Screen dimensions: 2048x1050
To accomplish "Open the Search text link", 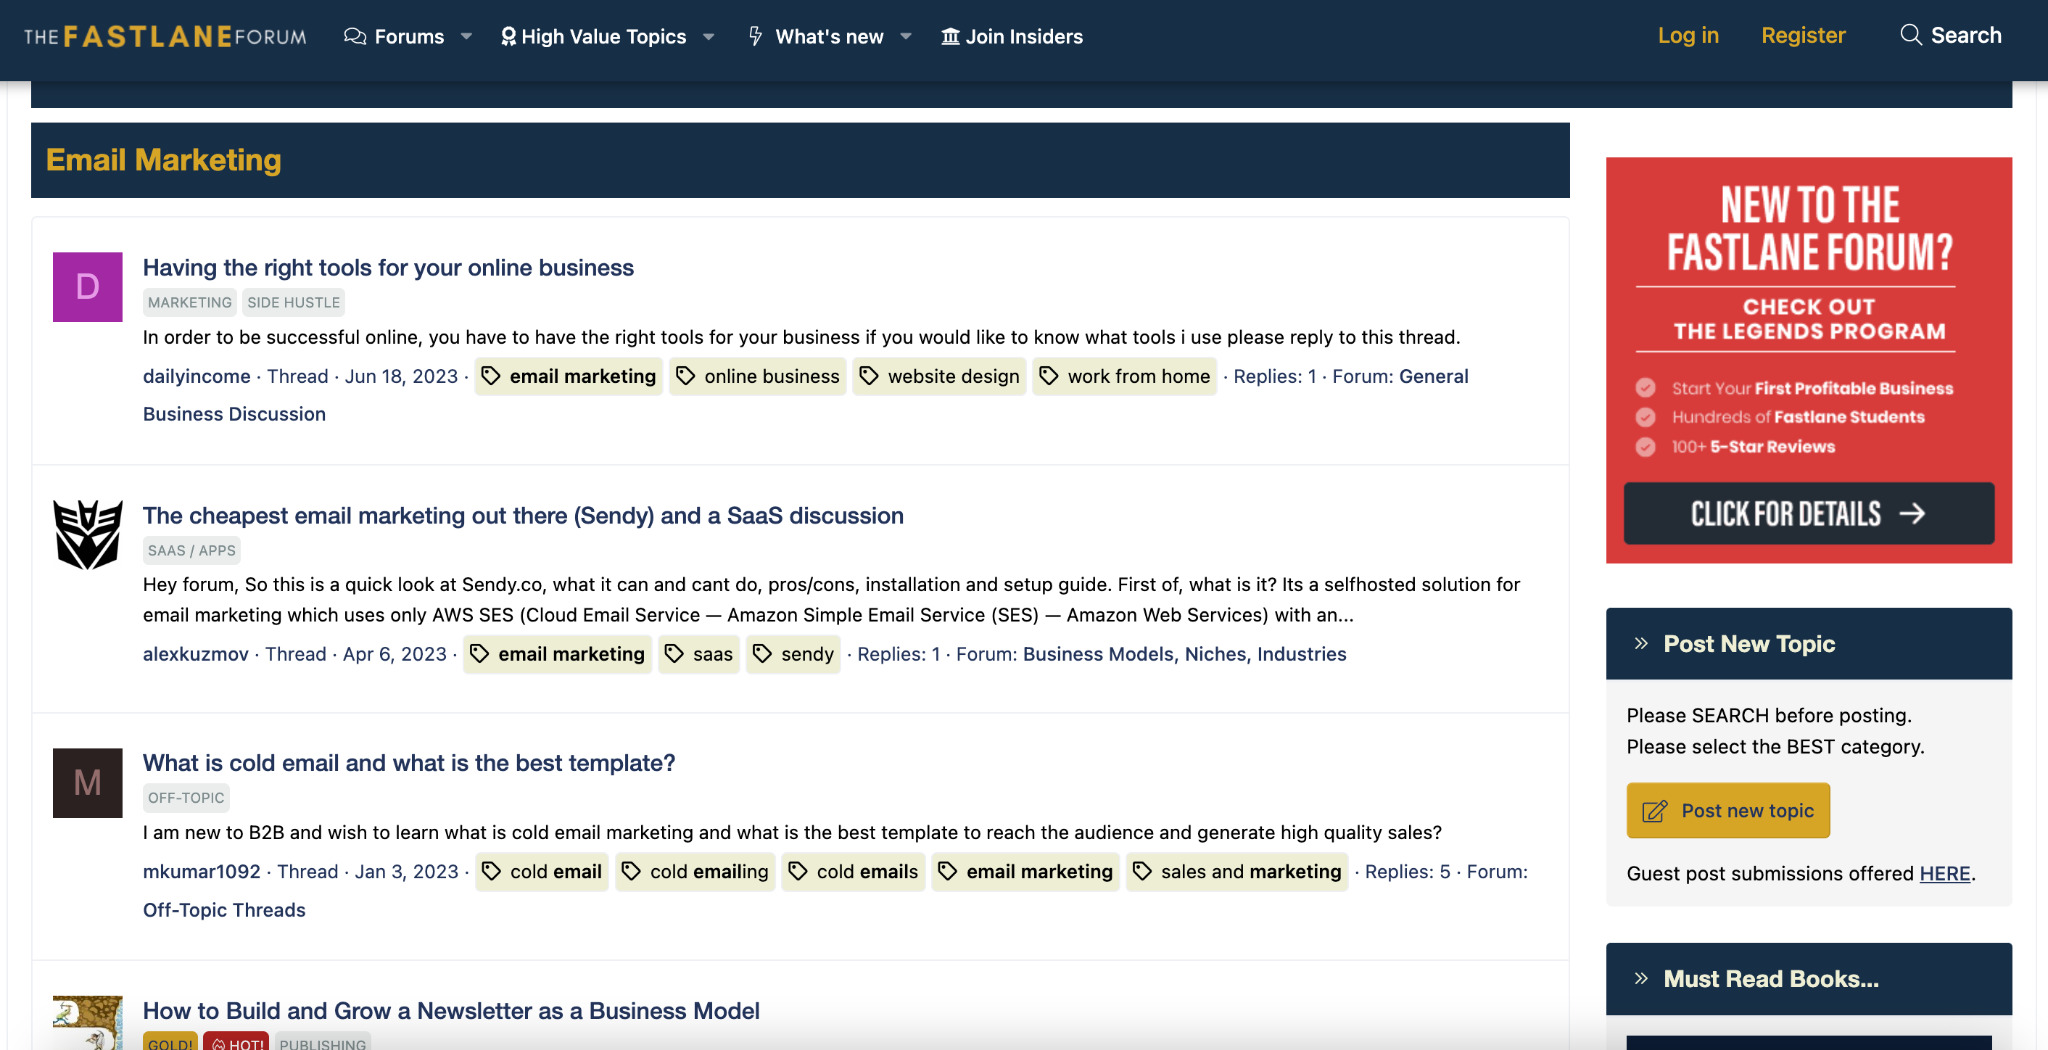I will (x=1966, y=36).
